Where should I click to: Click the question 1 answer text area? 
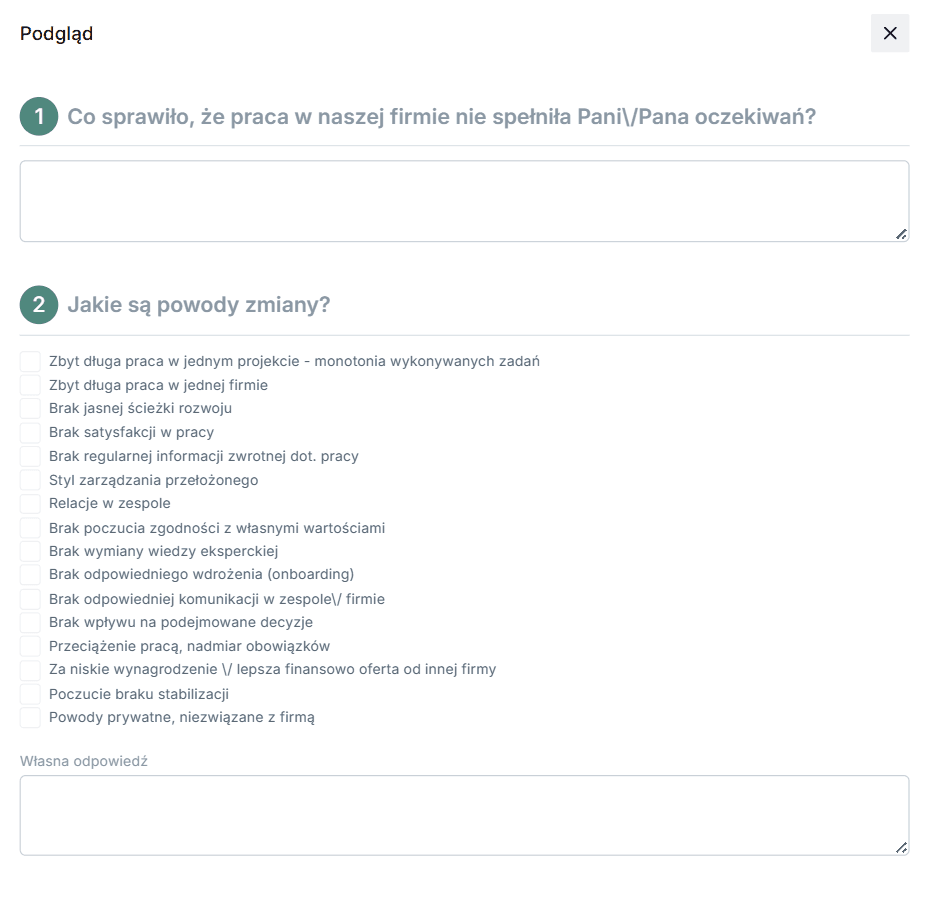pos(464,201)
